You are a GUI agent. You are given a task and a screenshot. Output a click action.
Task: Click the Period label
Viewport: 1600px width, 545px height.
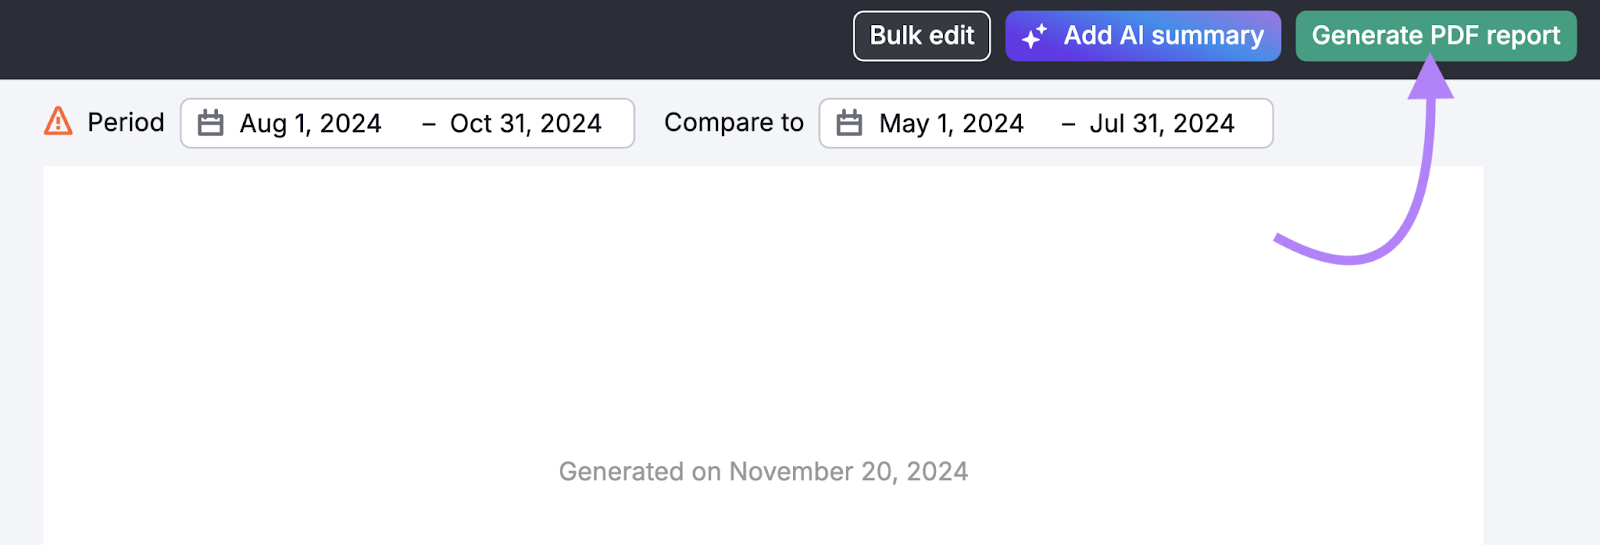126,122
